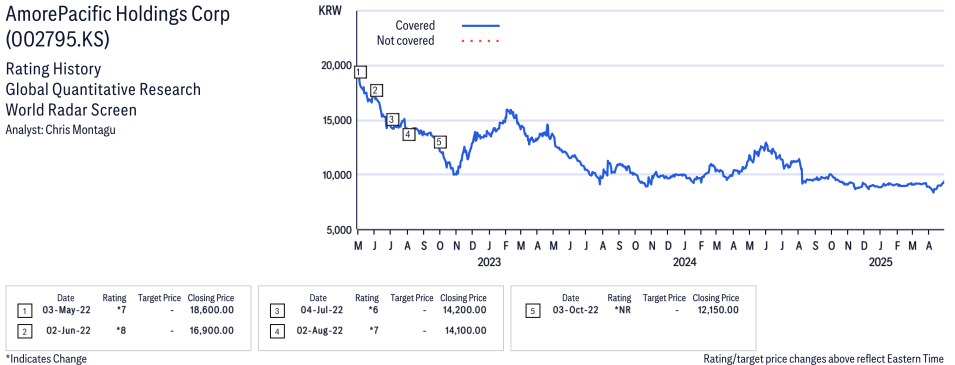The width and height of the screenshot is (955, 365).
Task: Click the ticker (002795.KS)
Action: tap(57, 40)
